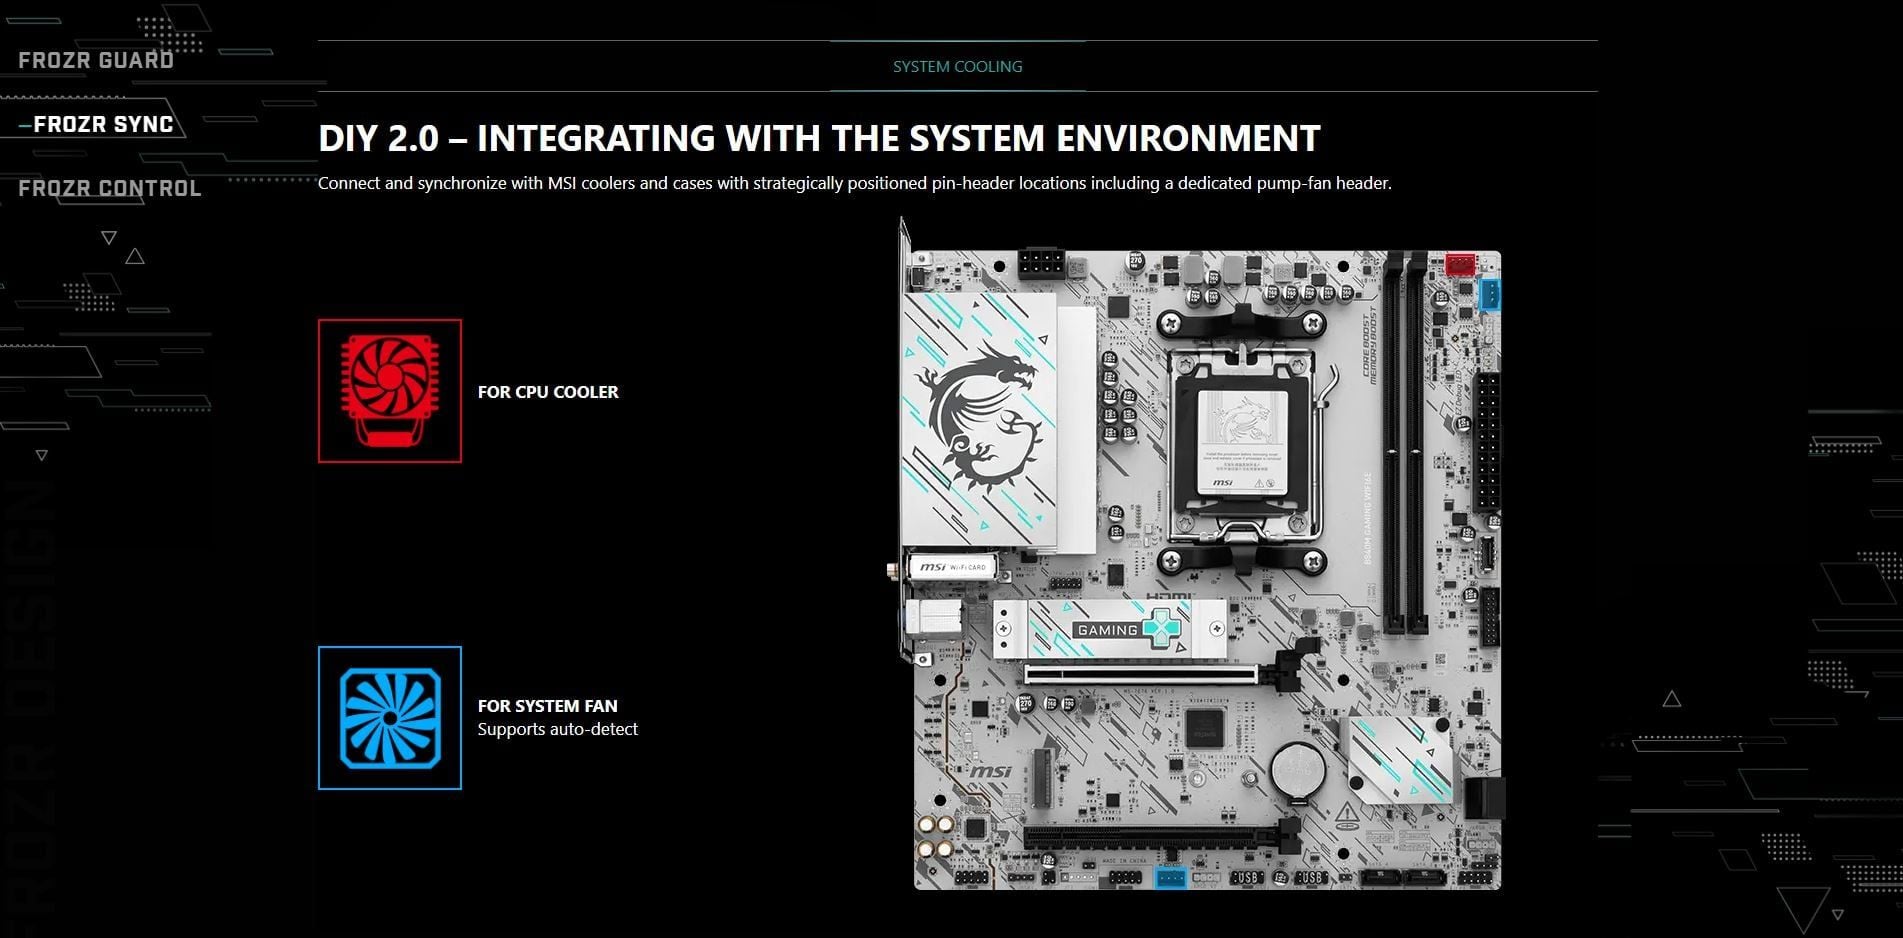The width and height of the screenshot is (1903, 938).
Task: Click the round CMOS battery on the motherboard
Action: pos(1297,770)
